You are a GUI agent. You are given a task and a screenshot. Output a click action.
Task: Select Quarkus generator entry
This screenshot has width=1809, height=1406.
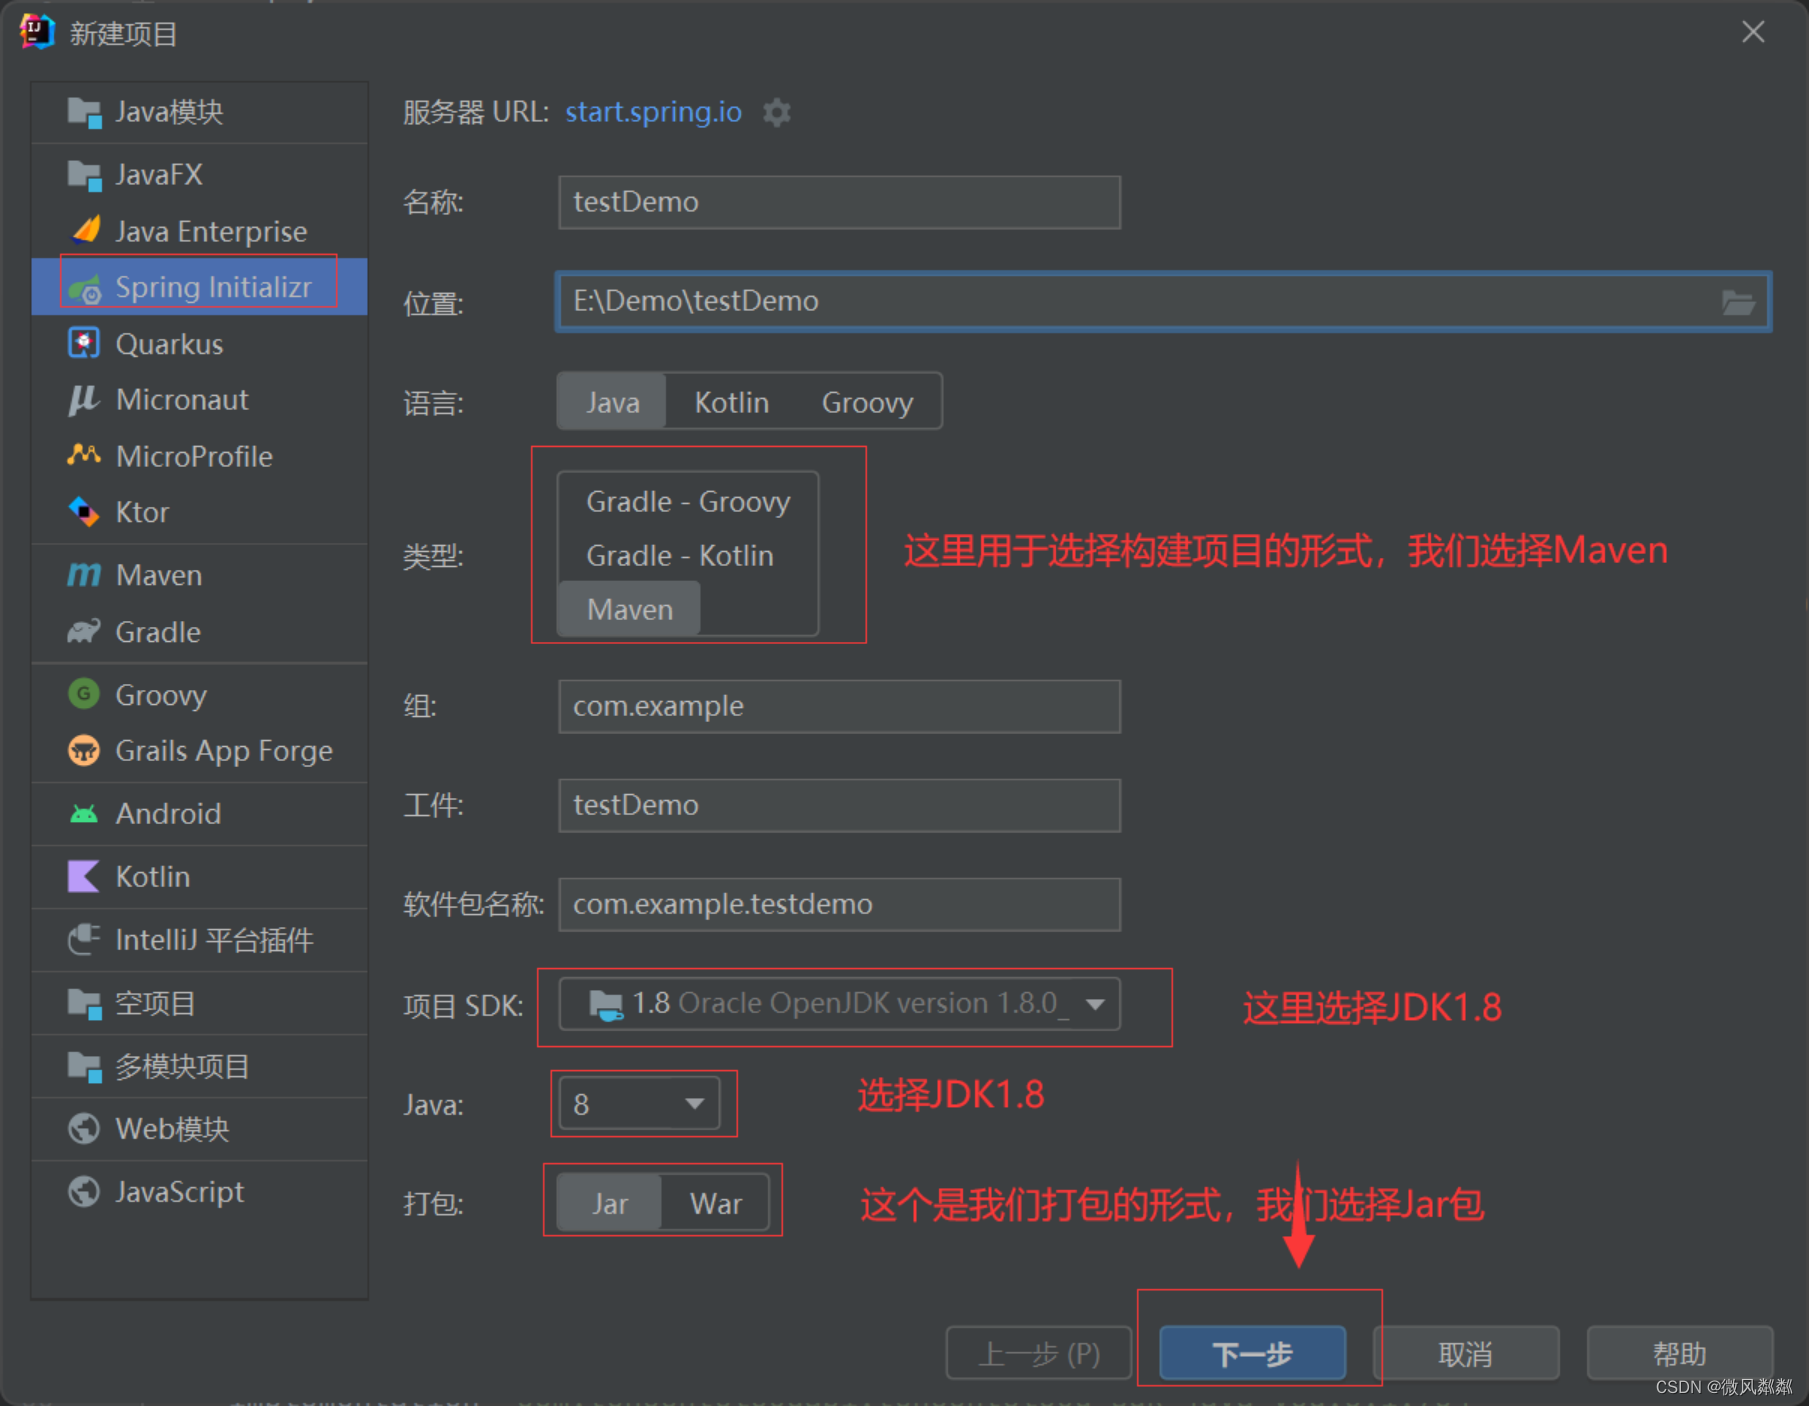(x=200, y=343)
